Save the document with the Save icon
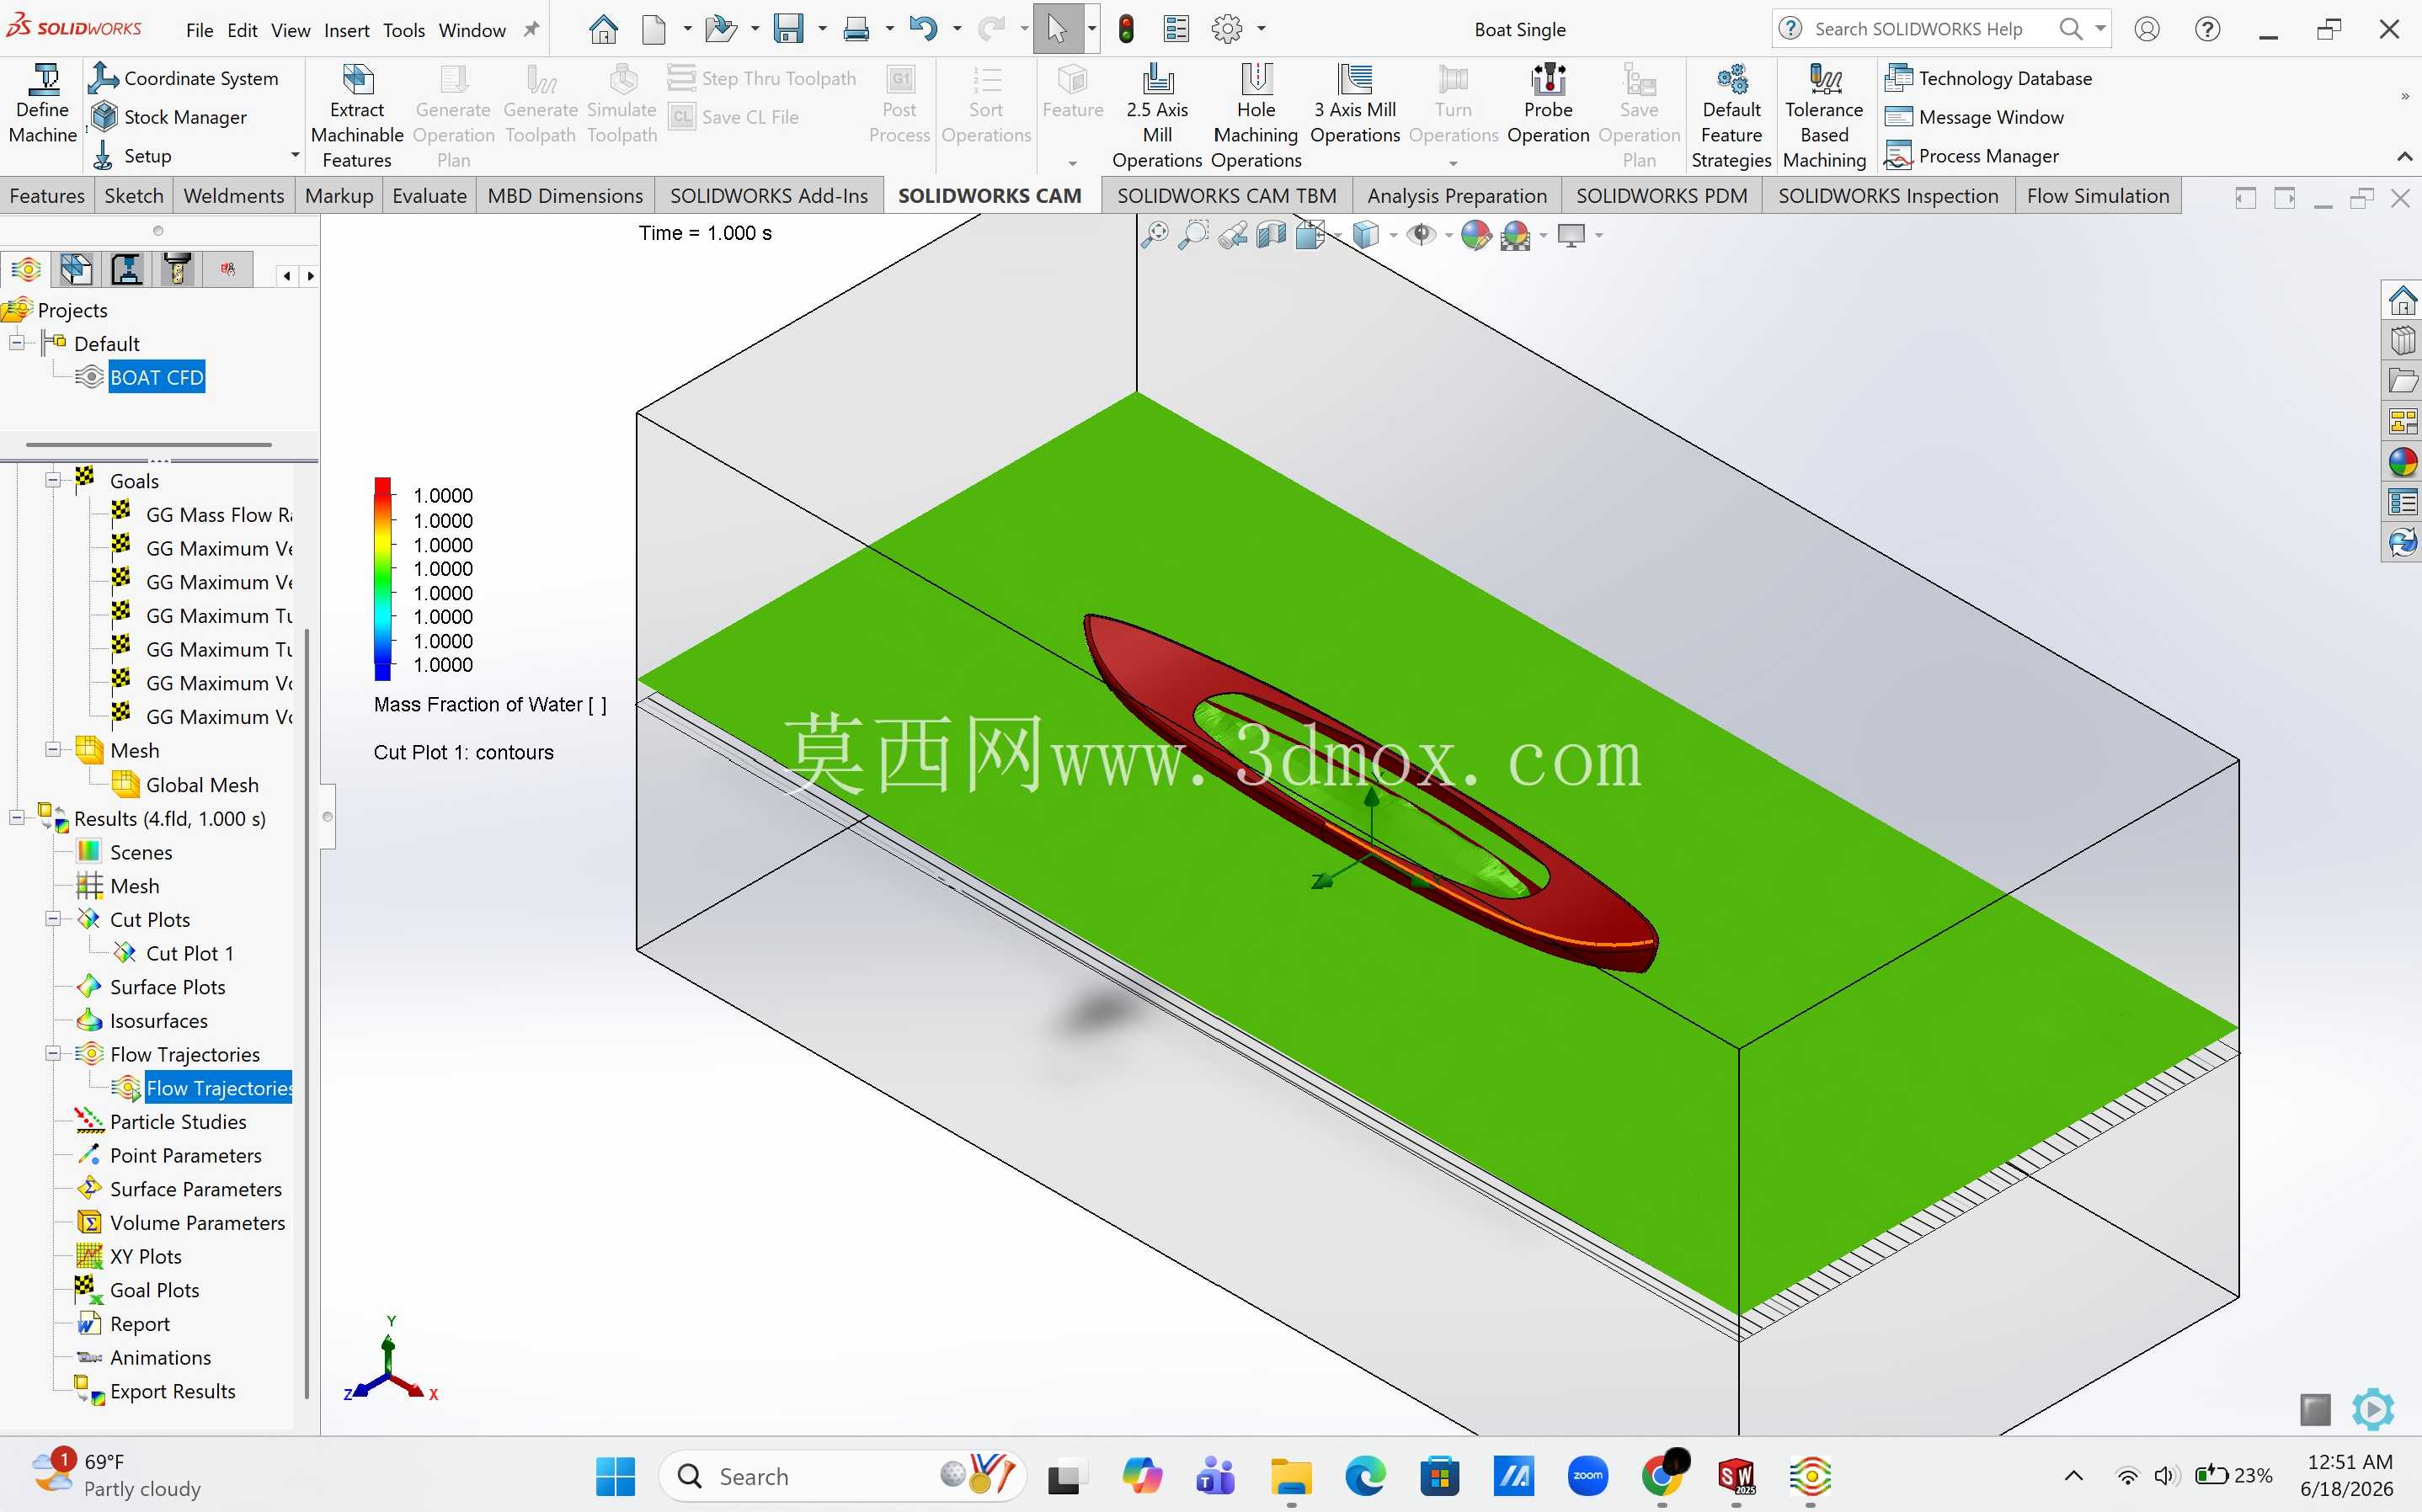The image size is (2422, 1512). 789,29
